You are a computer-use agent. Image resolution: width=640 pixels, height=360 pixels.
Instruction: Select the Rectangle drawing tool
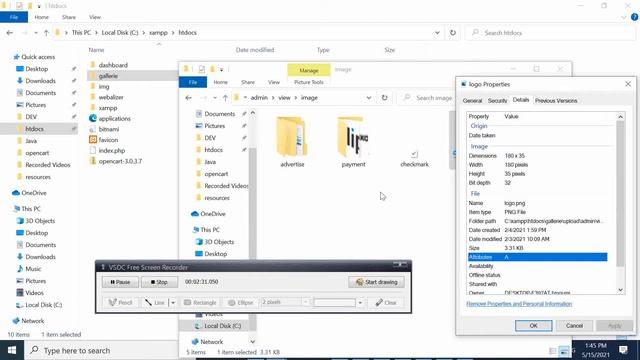tap(200, 302)
